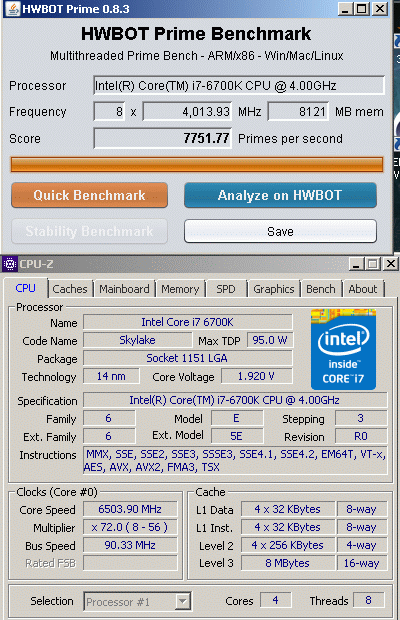Click the Stepping value 3
This screenshot has width=400, height=620.
(361, 418)
